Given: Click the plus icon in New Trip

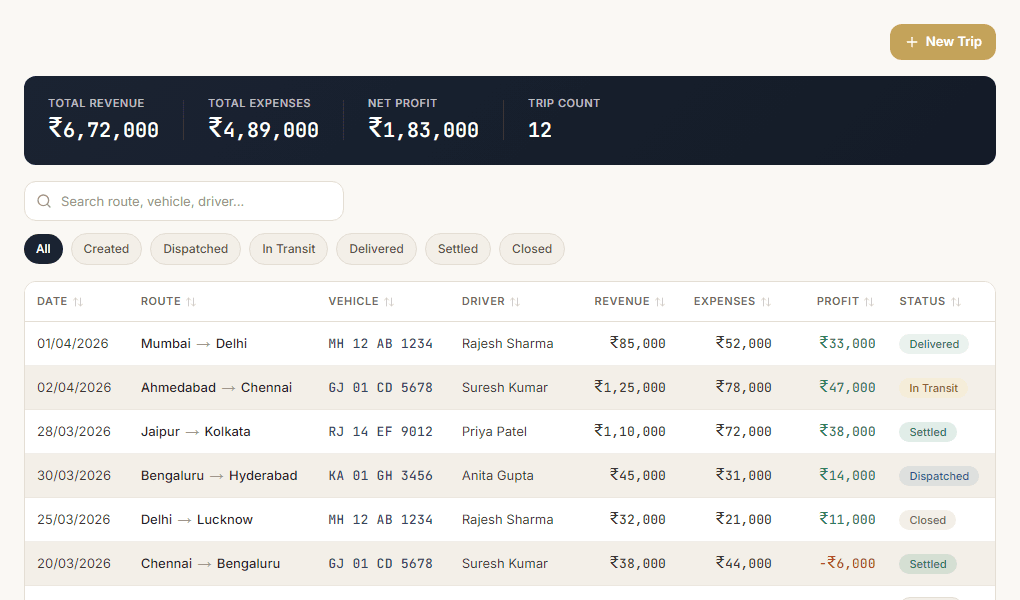Looking at the screenshot, I should 912,42.
